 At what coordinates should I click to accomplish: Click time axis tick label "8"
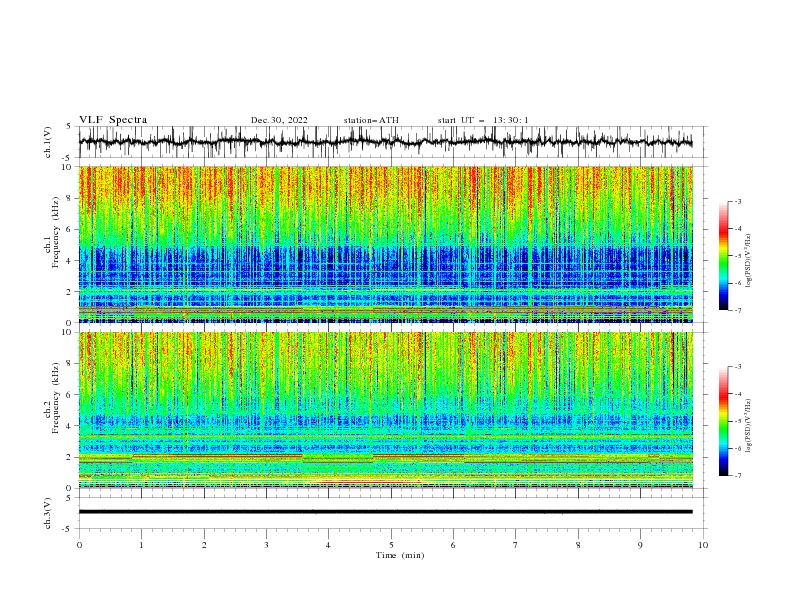pyautogui.click(x=578, y=545)
